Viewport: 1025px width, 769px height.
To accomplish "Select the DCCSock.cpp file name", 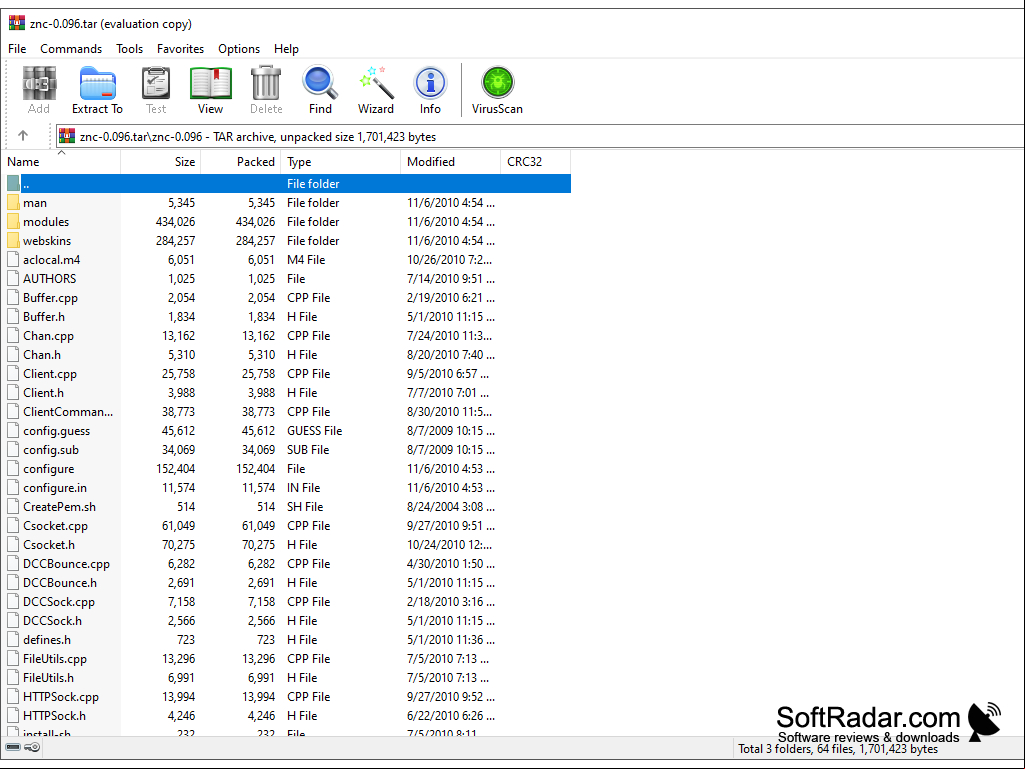I will (59, 602).
